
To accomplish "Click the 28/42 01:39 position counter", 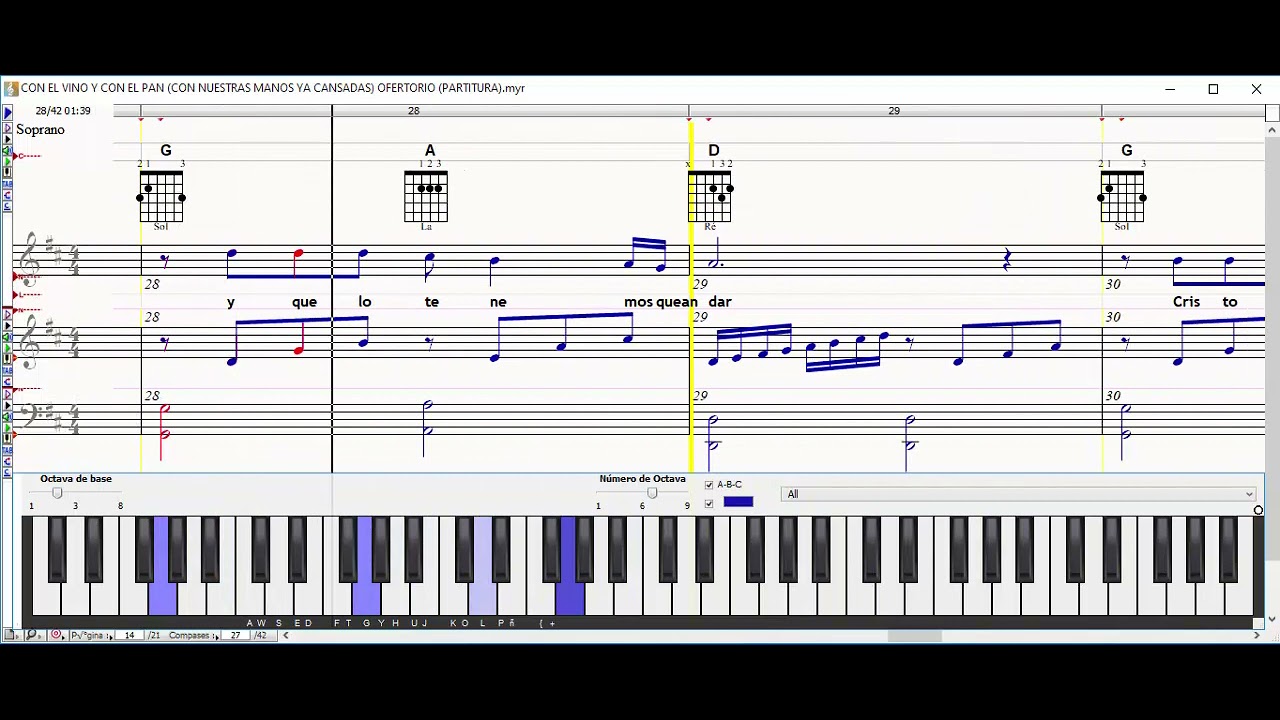I will [63, 111].
